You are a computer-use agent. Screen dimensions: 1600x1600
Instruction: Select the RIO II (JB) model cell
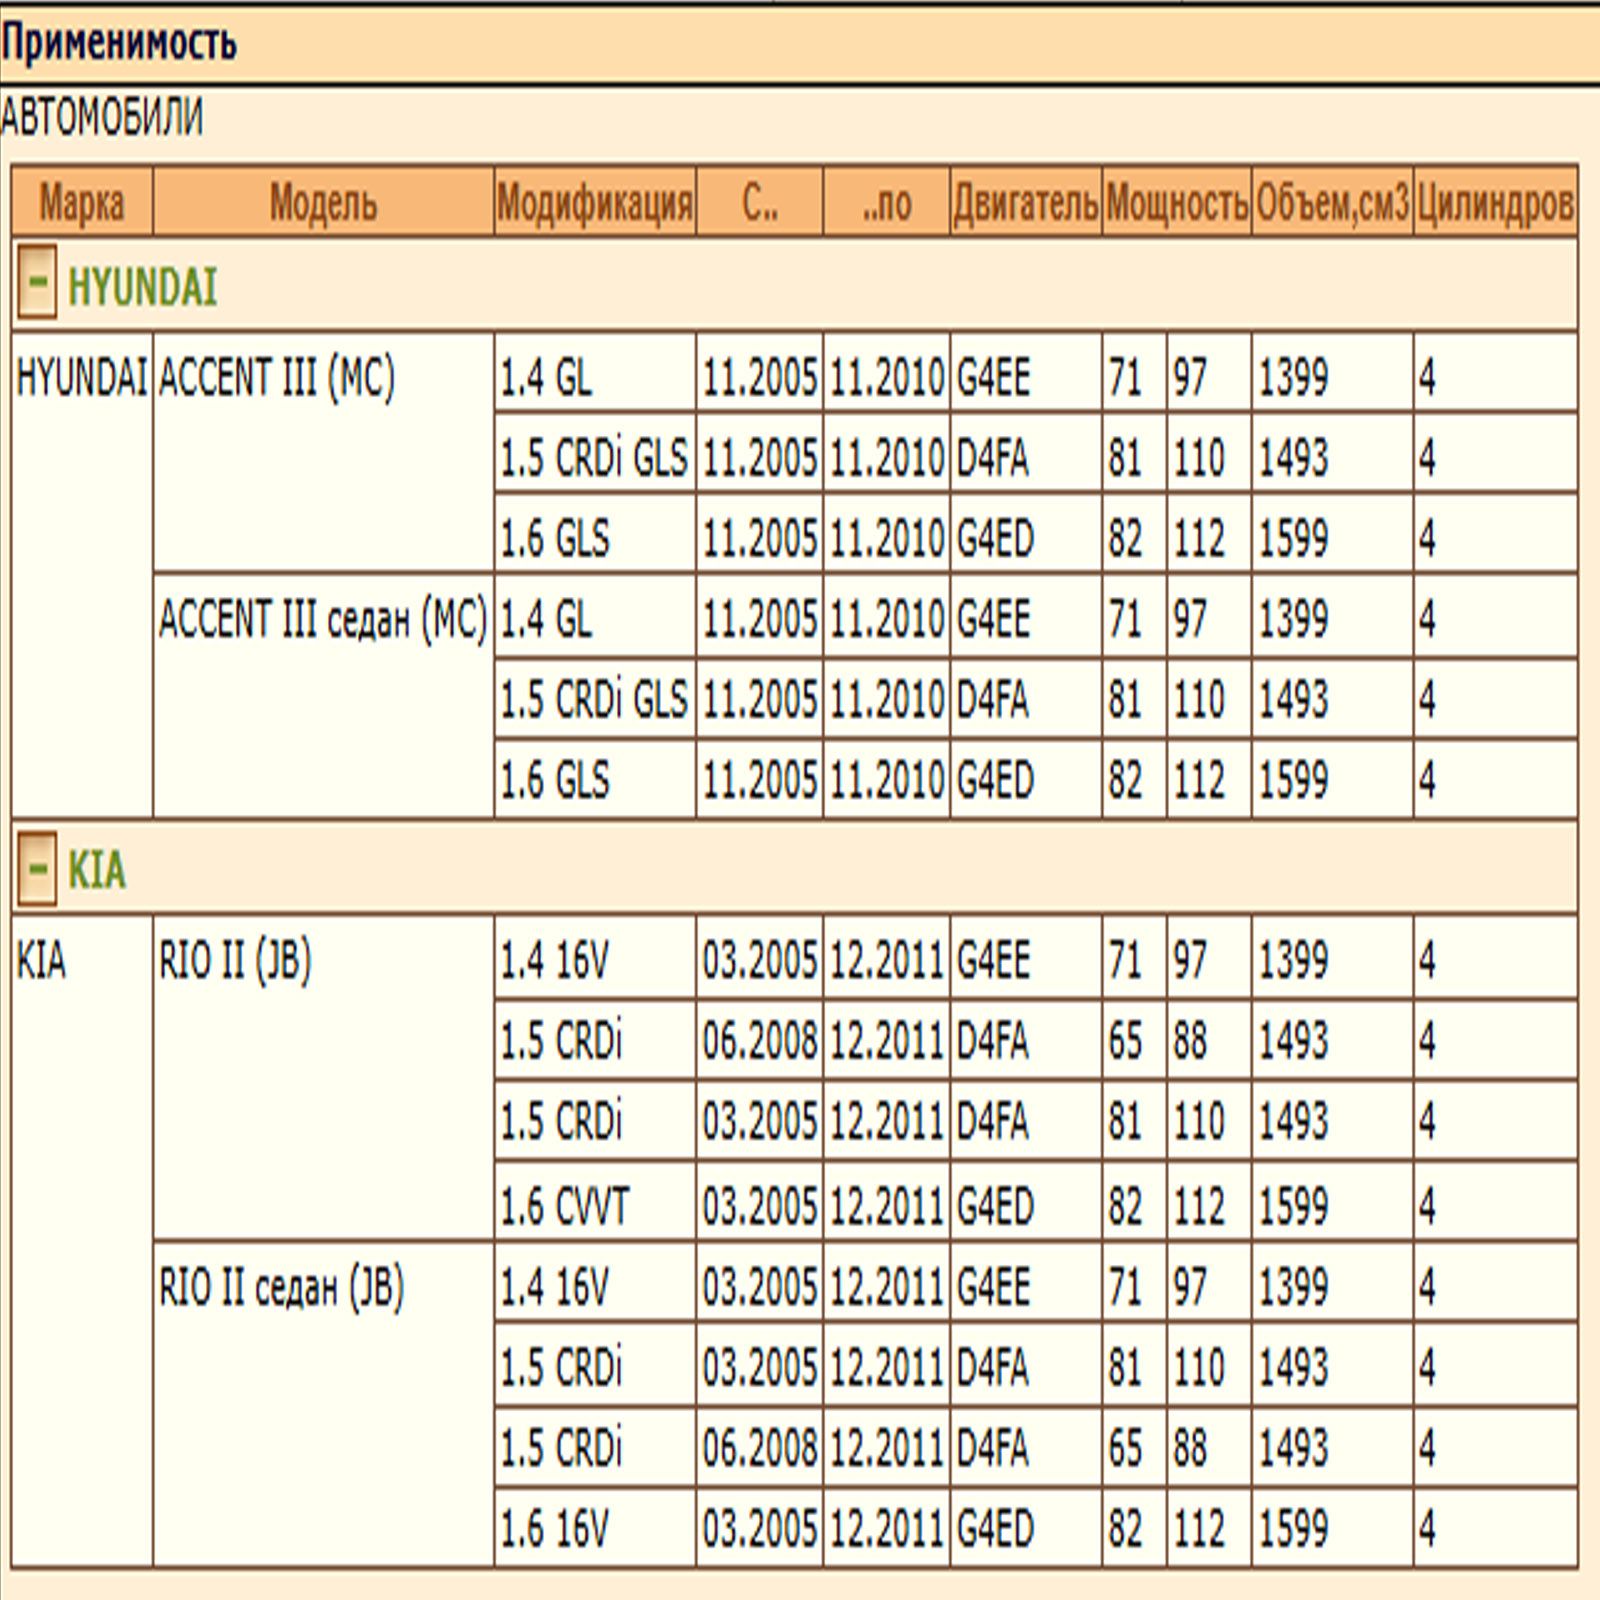323,1078
